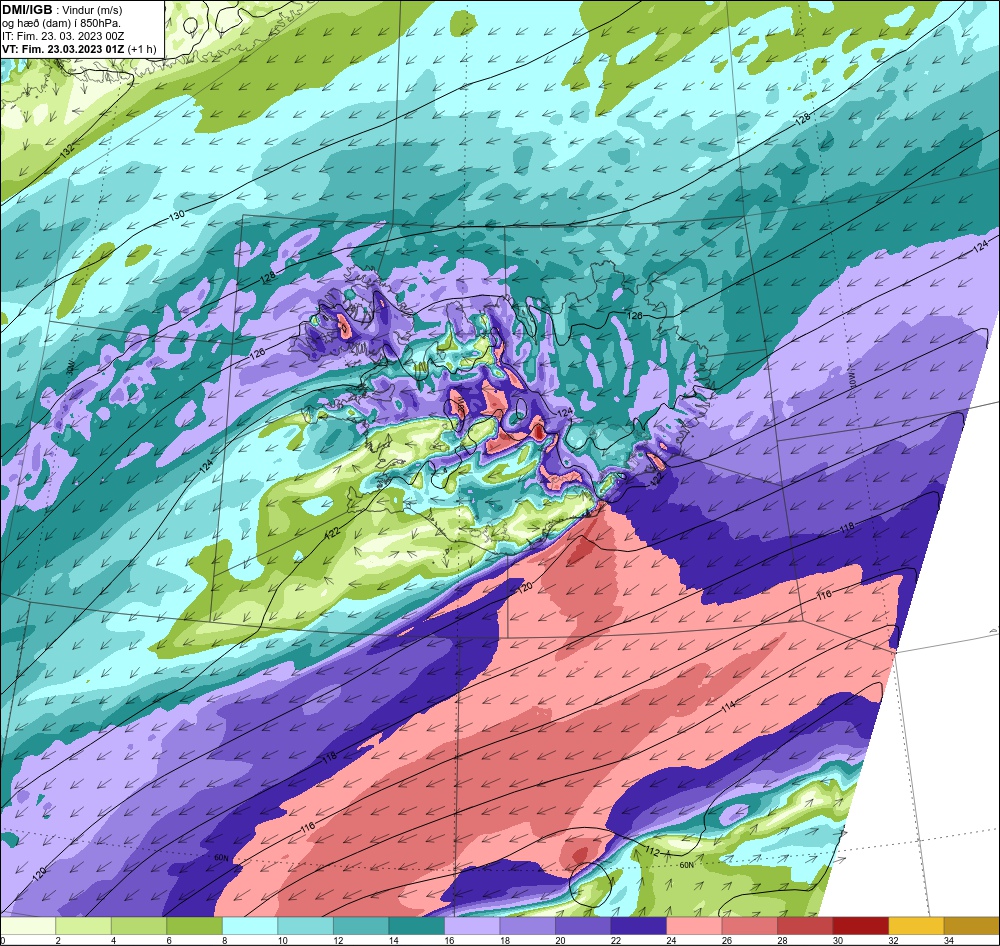
Task: Click the legend tick label 2
Action: pyautogui.click(x=57, y=940)
